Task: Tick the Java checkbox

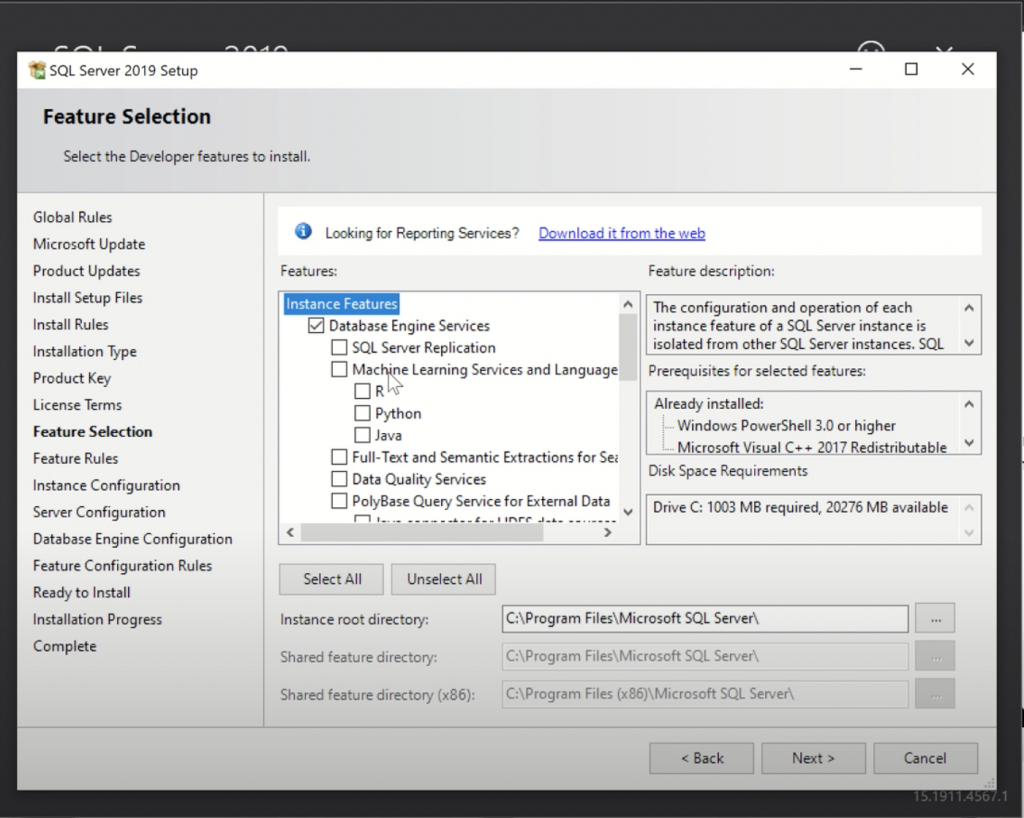Action: pyautogui.click(x=362, y=435)
